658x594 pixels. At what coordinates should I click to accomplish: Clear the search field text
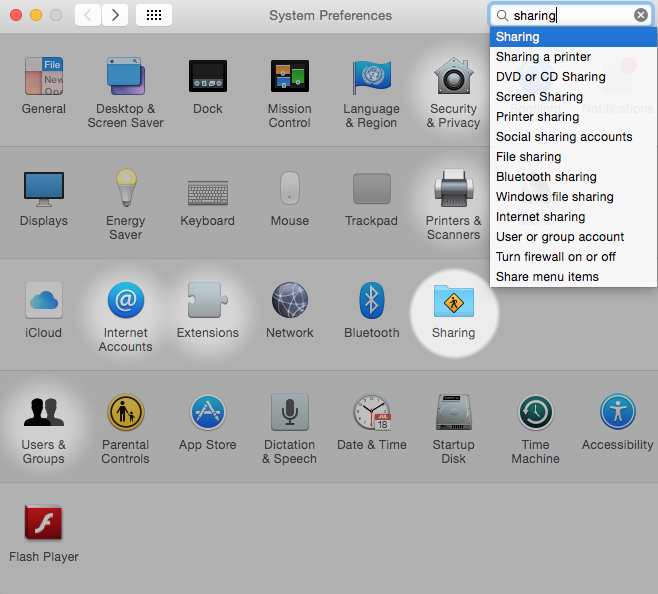coord(641,16)
